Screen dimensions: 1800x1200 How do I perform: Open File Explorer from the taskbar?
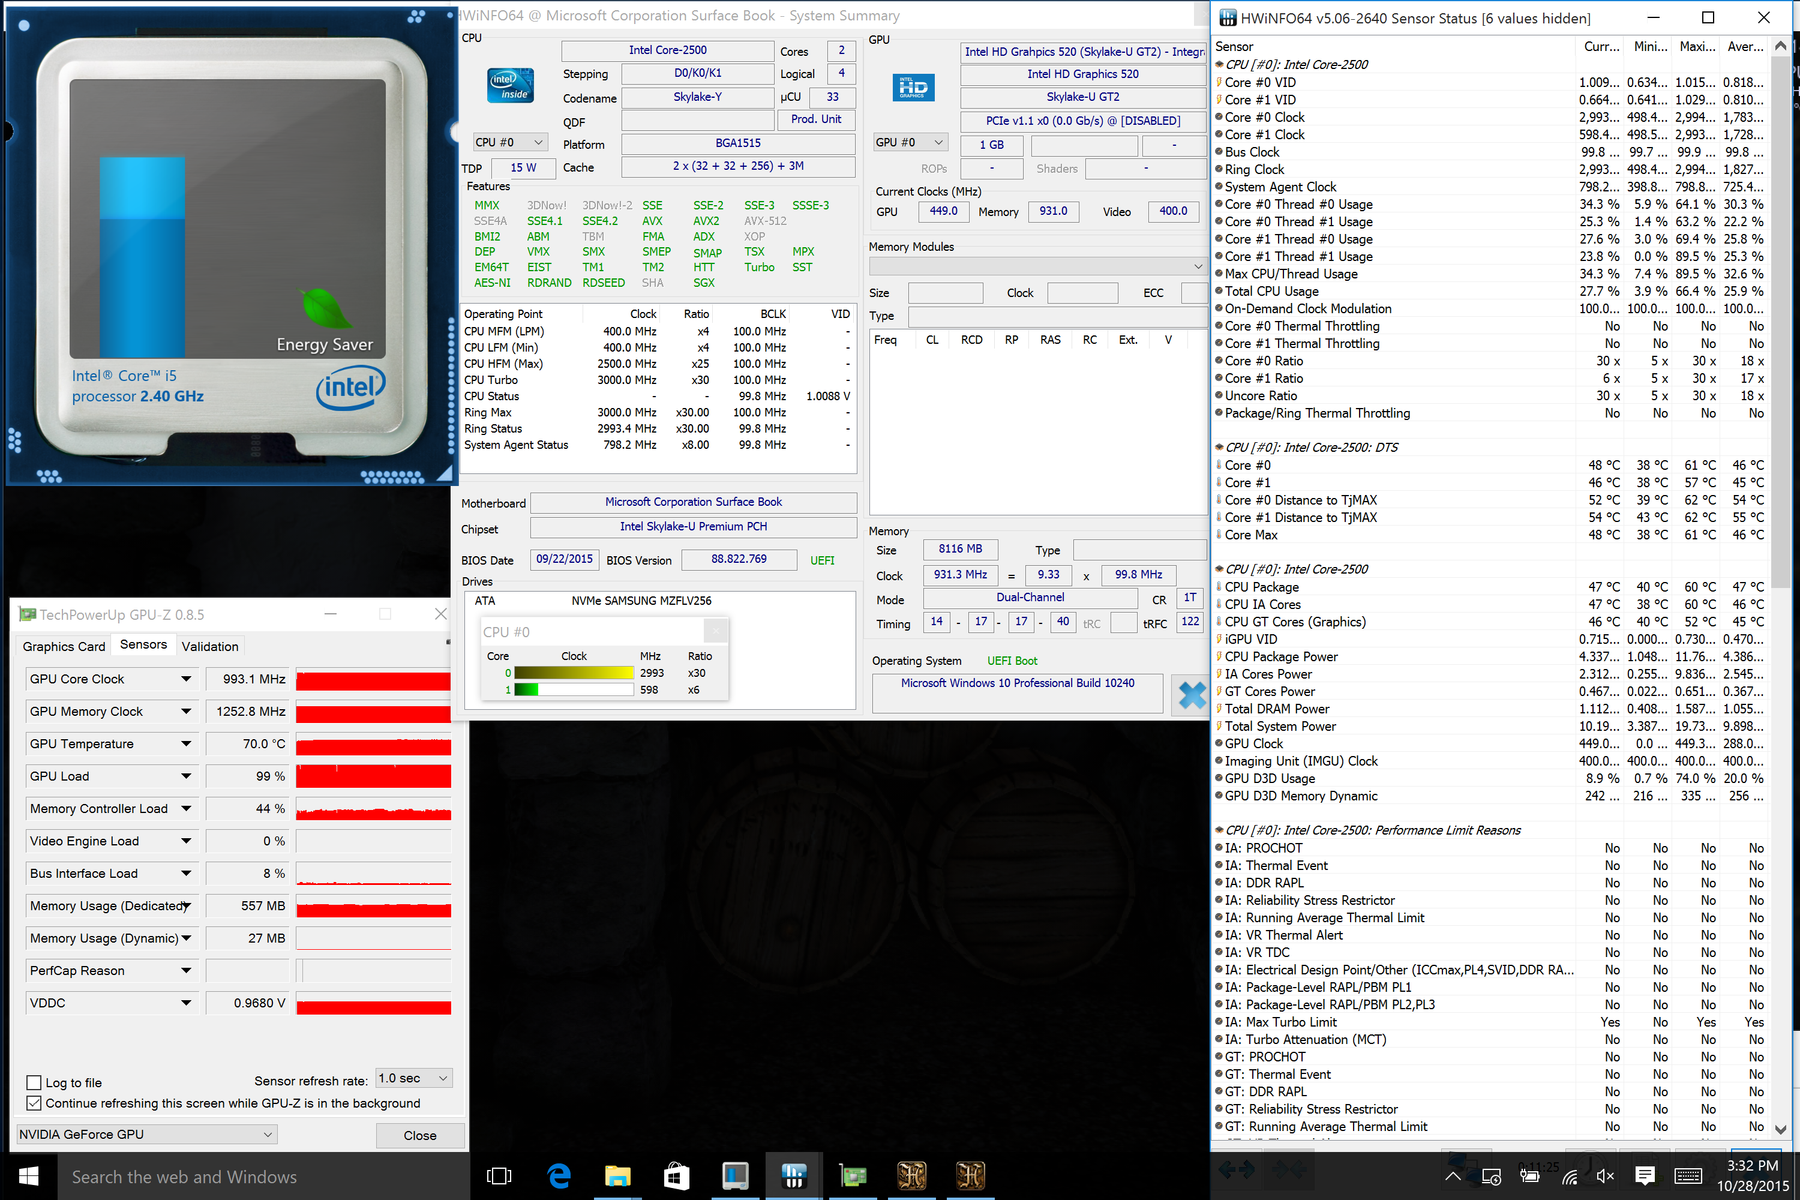click(617, 1176)
